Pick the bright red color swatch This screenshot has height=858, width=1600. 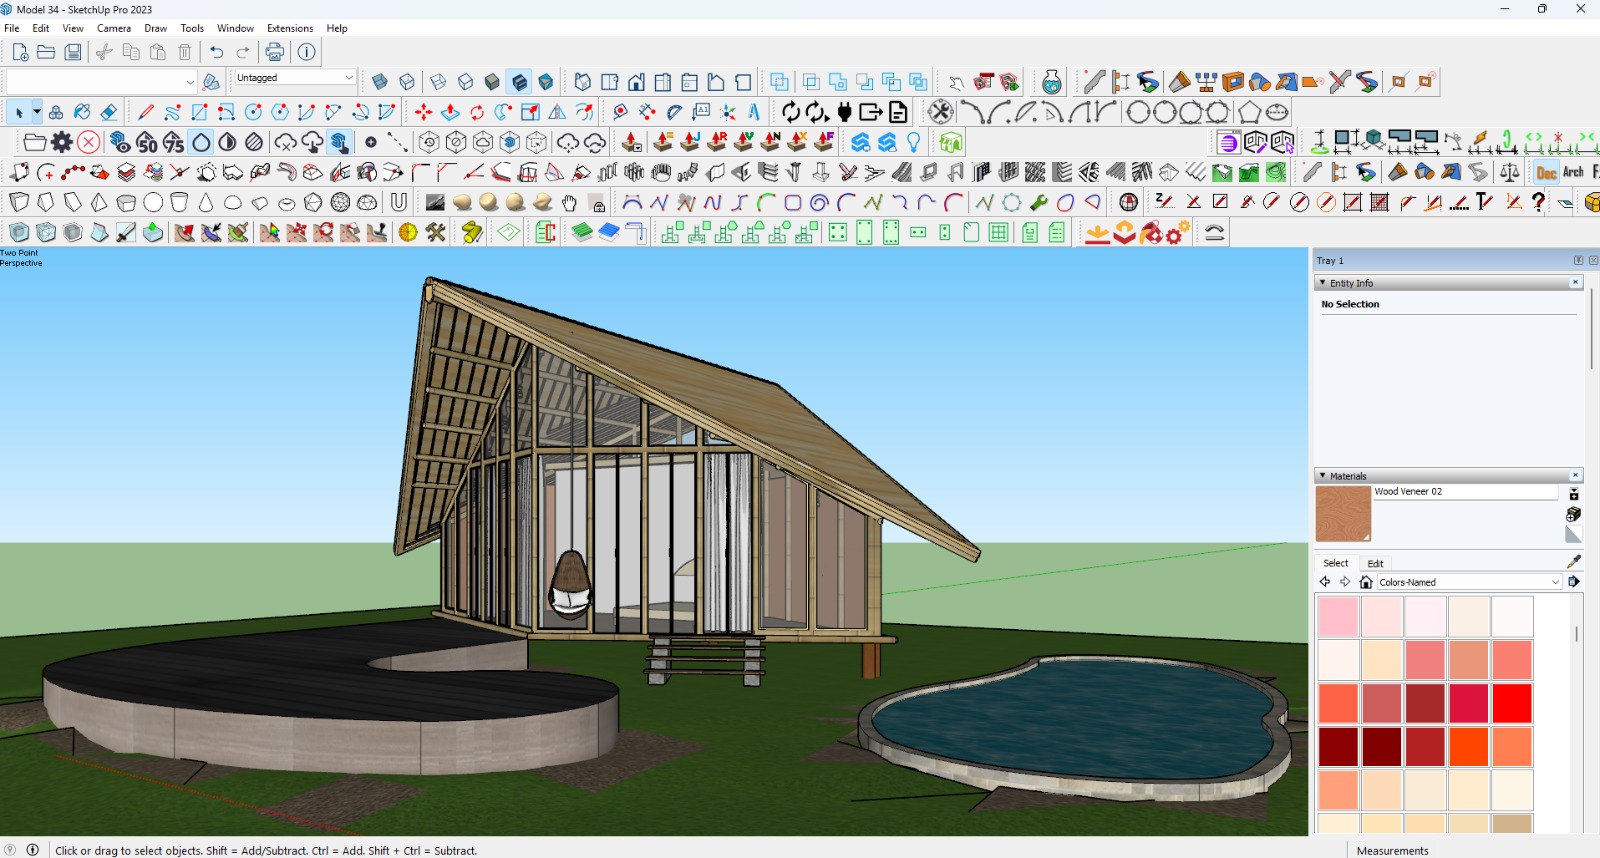(x=1512, y=703)
